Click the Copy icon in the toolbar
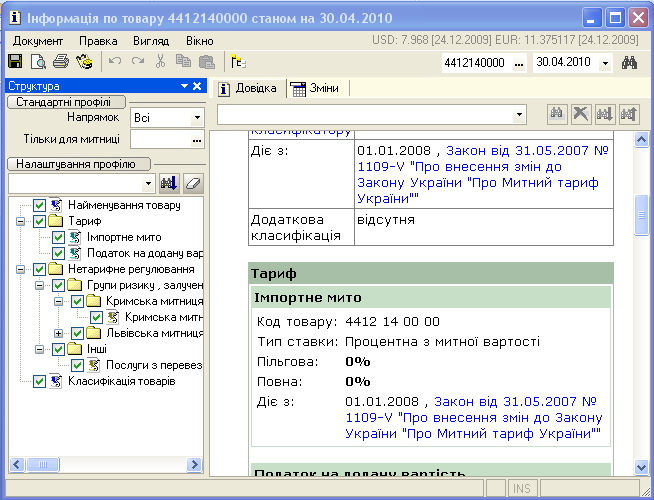 (183, 61)
